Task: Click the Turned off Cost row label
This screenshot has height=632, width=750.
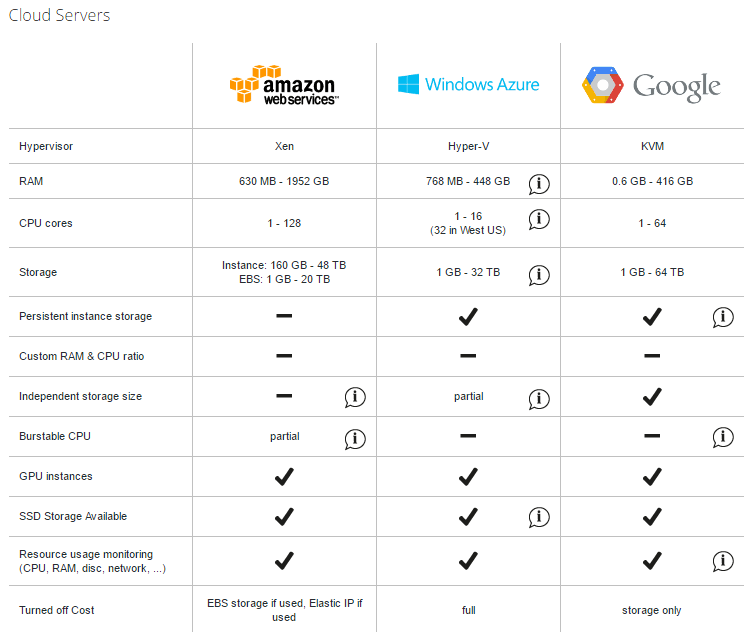Action: [56, 610]
